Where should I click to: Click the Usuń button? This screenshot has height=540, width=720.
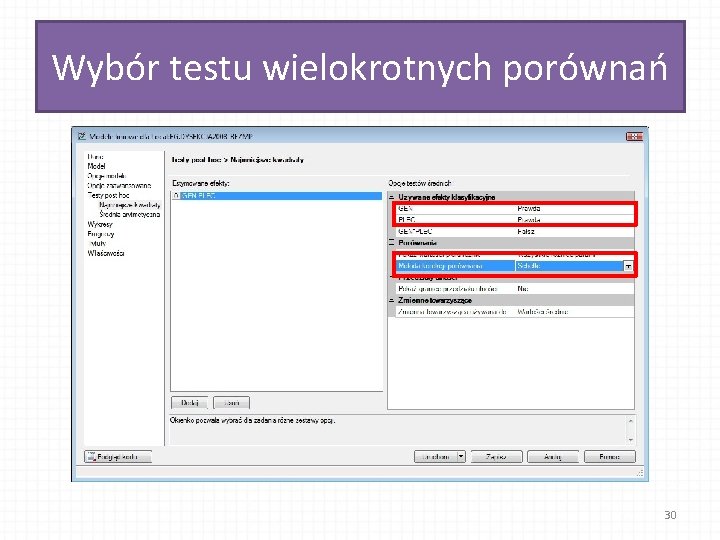coord(231,403)
